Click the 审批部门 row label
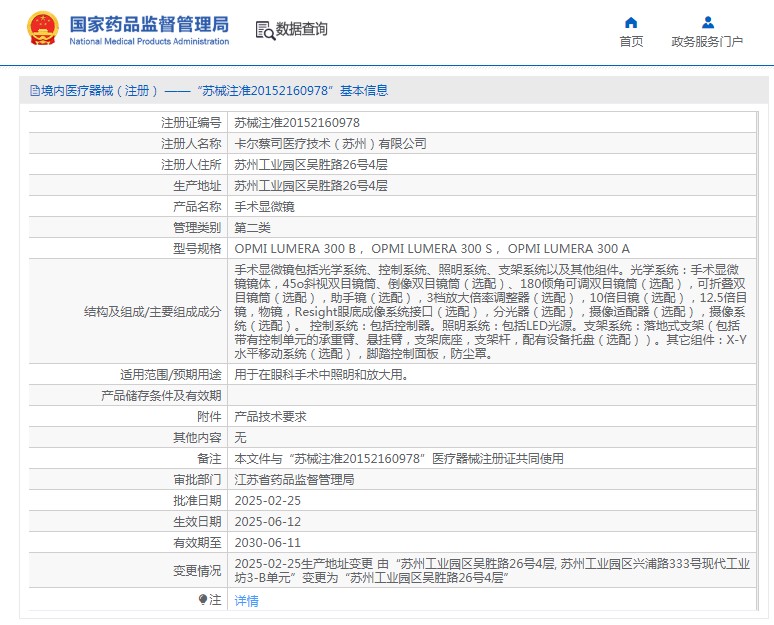The image size is (774, 625). click(x=197, y=479)
